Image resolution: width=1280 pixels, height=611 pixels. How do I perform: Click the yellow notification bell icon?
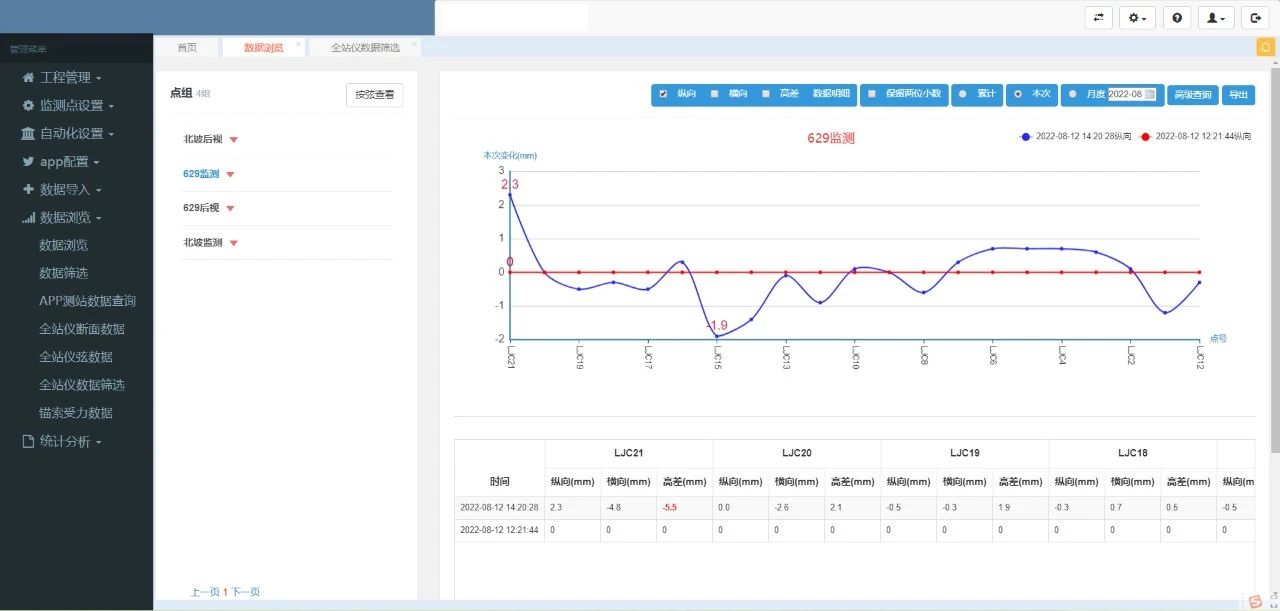(x=1264, y=47)
